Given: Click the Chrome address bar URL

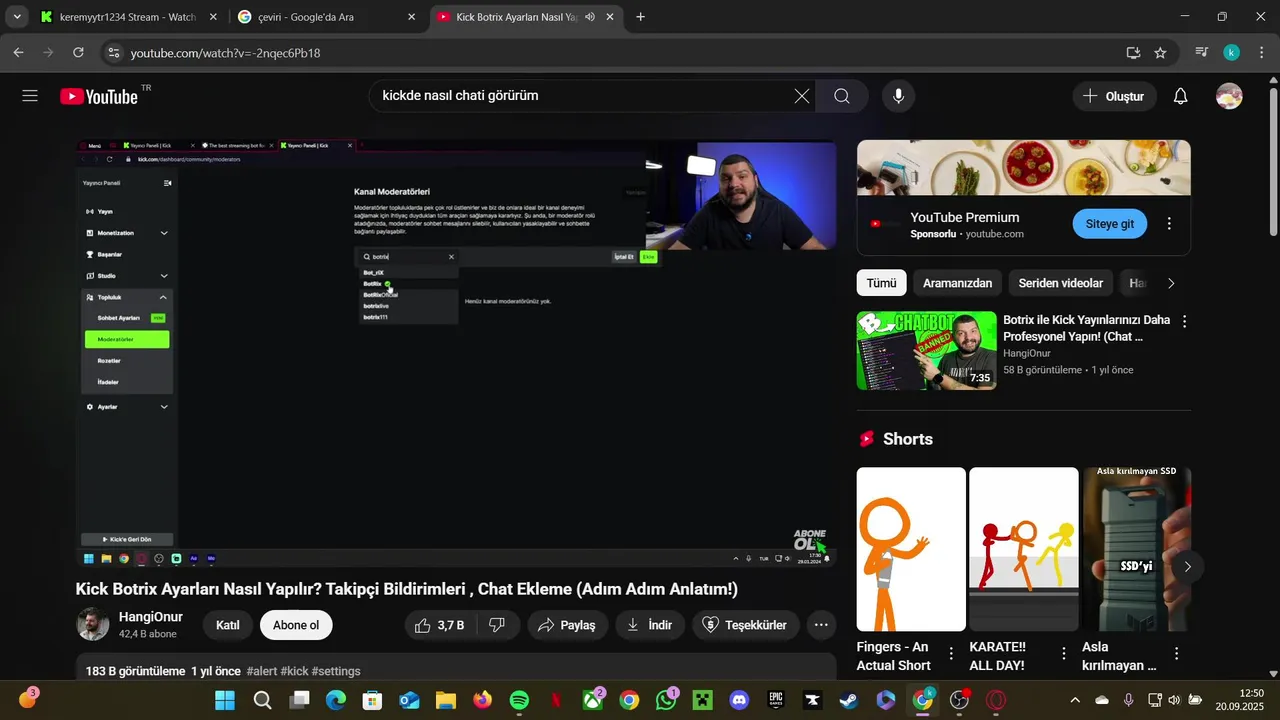Looking at the screenshot, I should point(225,53).
